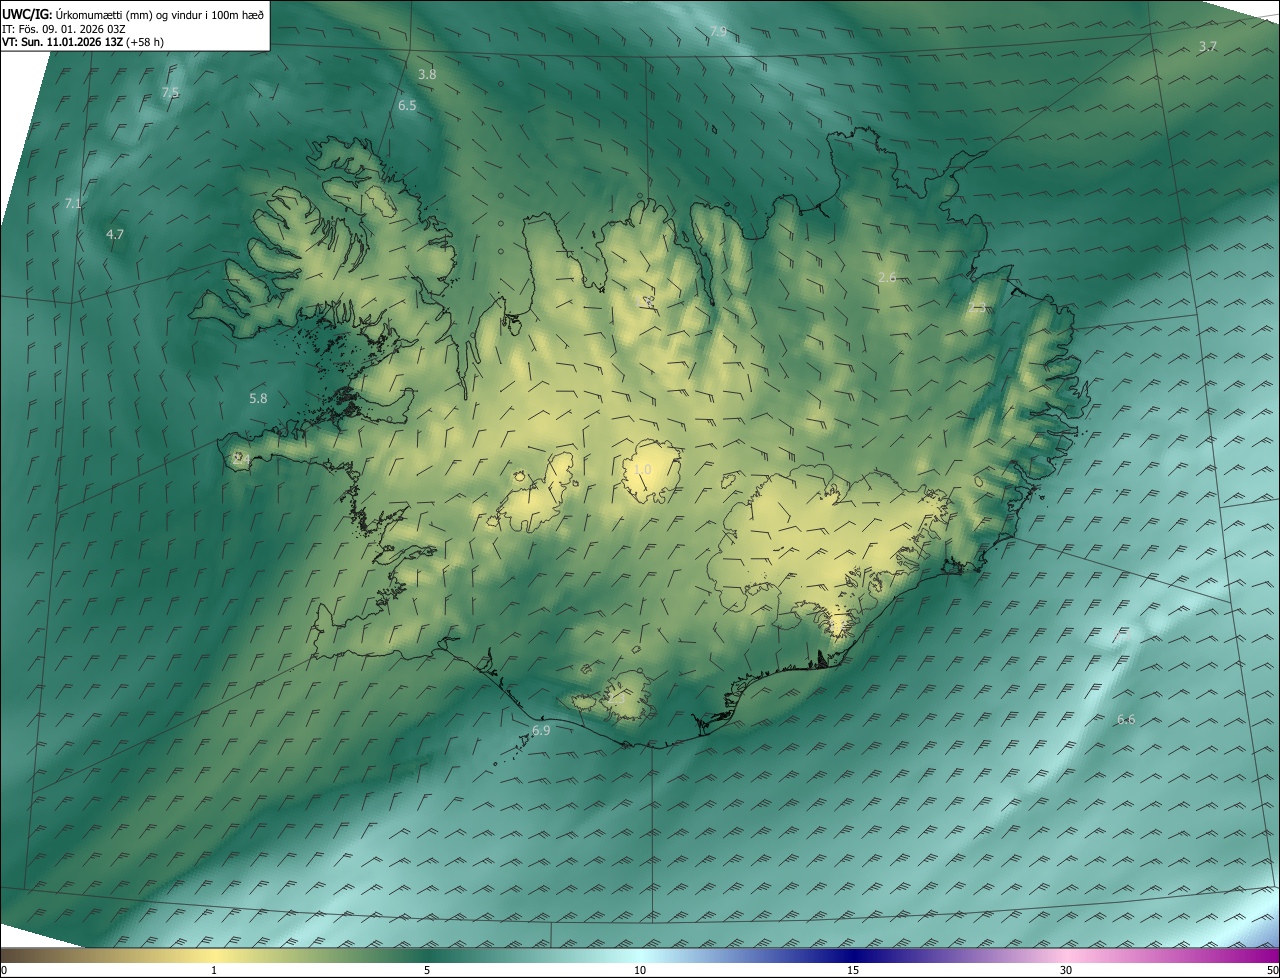Viewport: 1280px width, 978px height.
Task: Click the 0 tick on the colour scale
Action: (x=4, y=970)
